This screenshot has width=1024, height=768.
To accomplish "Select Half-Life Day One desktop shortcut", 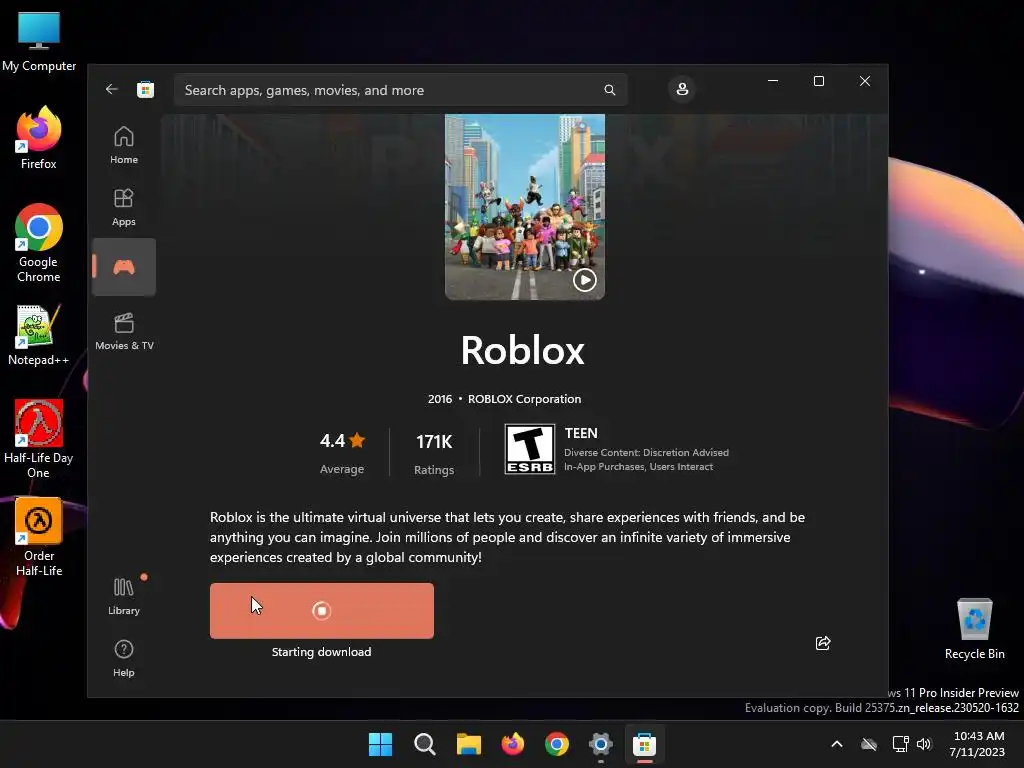I will click(39, 439).
